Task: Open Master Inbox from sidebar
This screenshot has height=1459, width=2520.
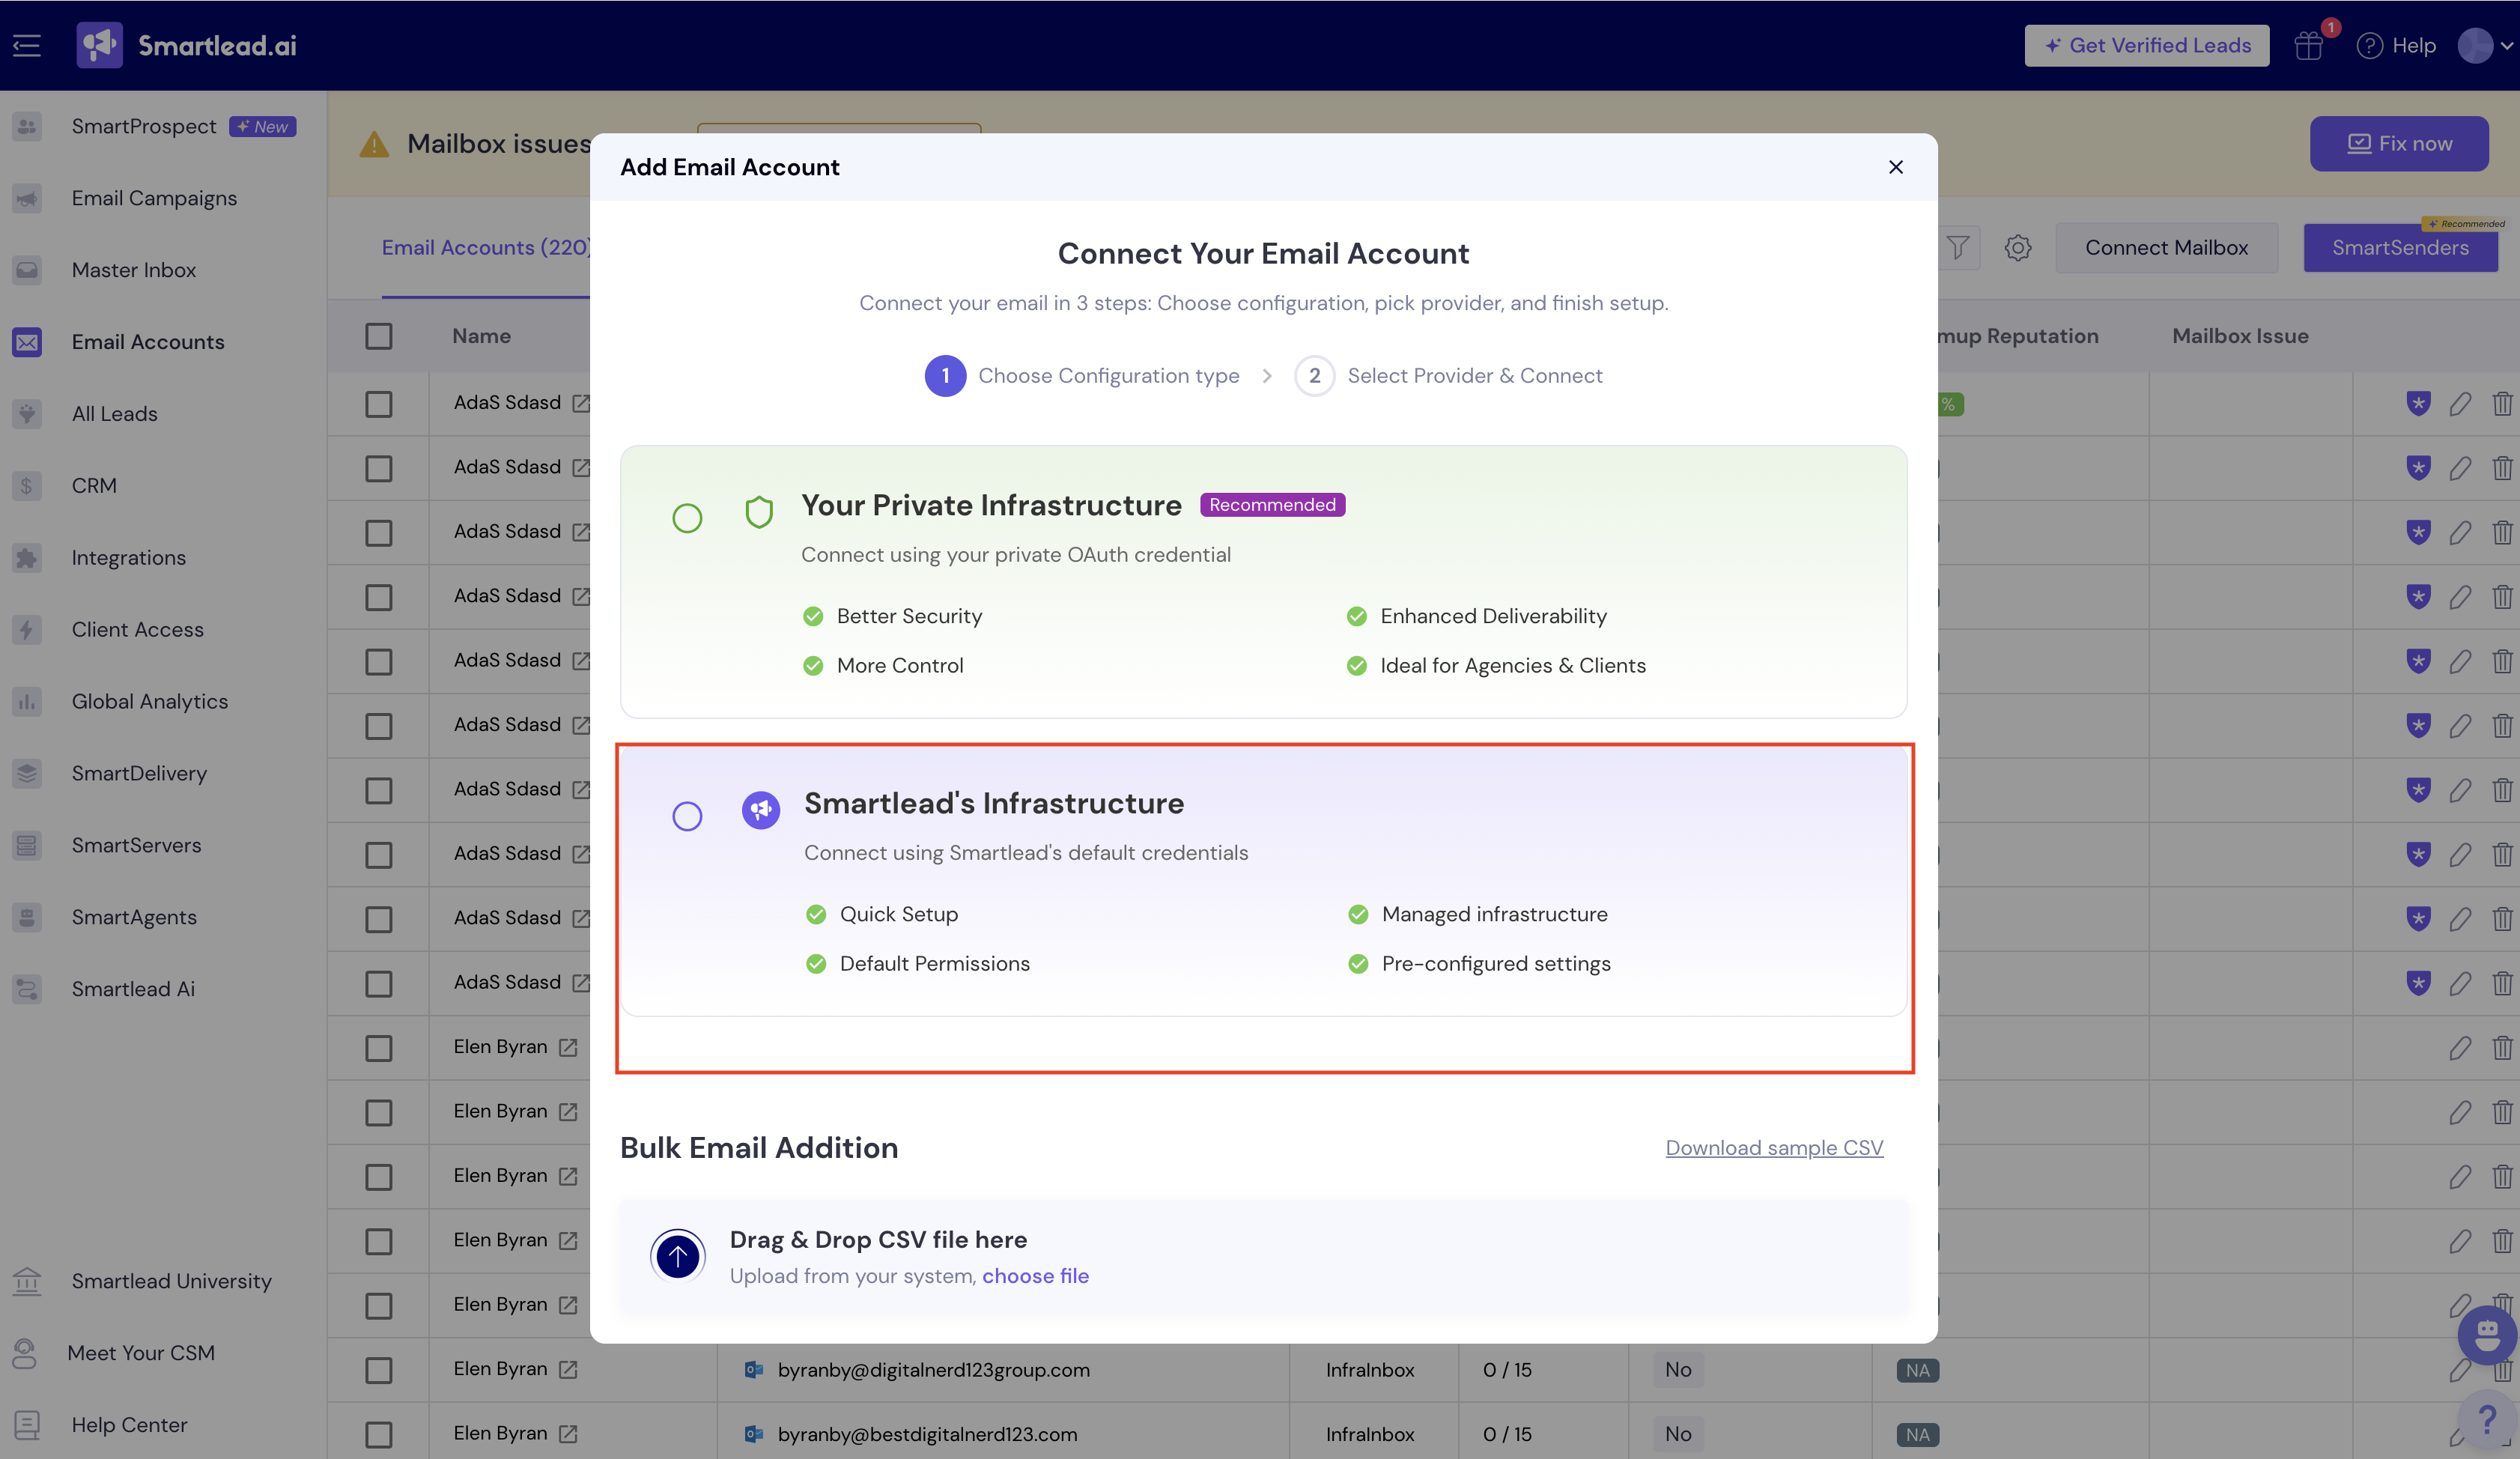Action: [133, 270]
